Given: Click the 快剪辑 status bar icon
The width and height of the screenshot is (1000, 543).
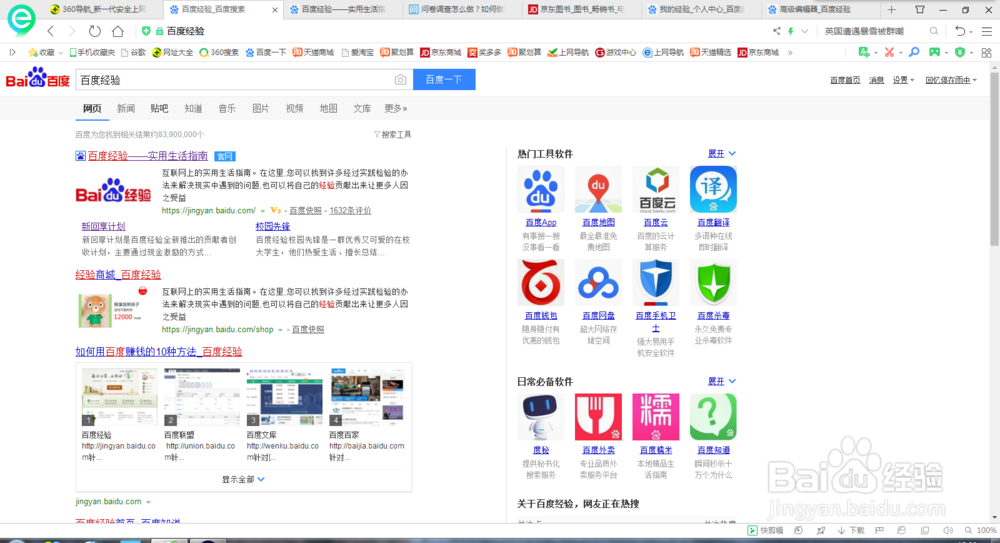Looking at the screenshot, I should click(765, 530).
